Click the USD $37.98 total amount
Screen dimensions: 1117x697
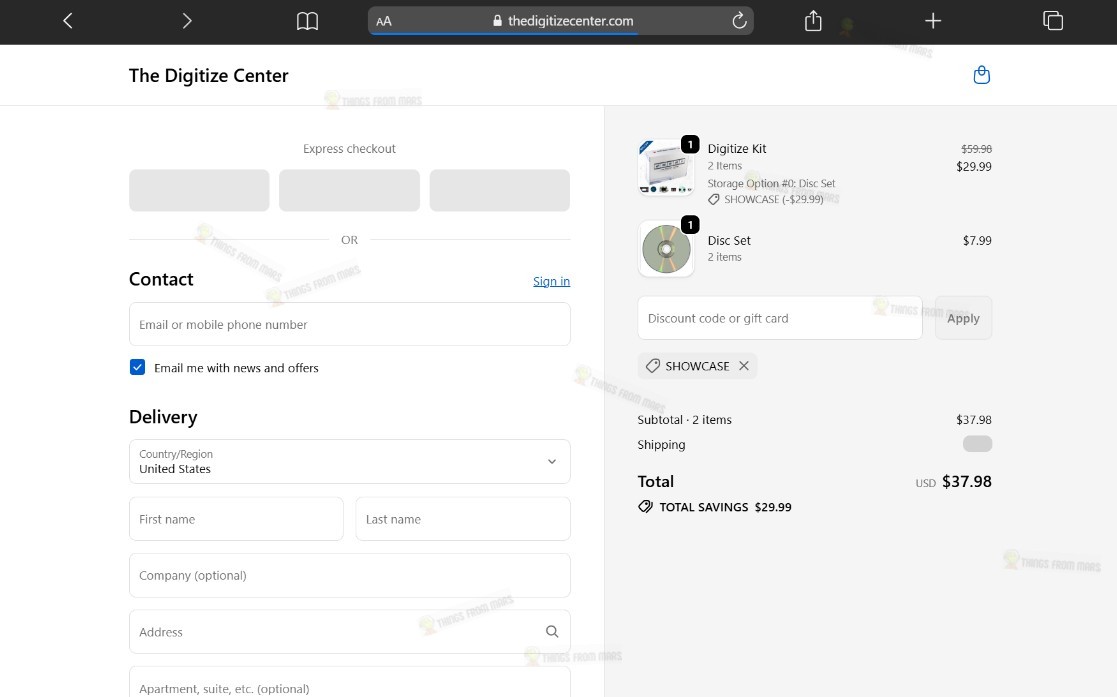click(953, 482)
